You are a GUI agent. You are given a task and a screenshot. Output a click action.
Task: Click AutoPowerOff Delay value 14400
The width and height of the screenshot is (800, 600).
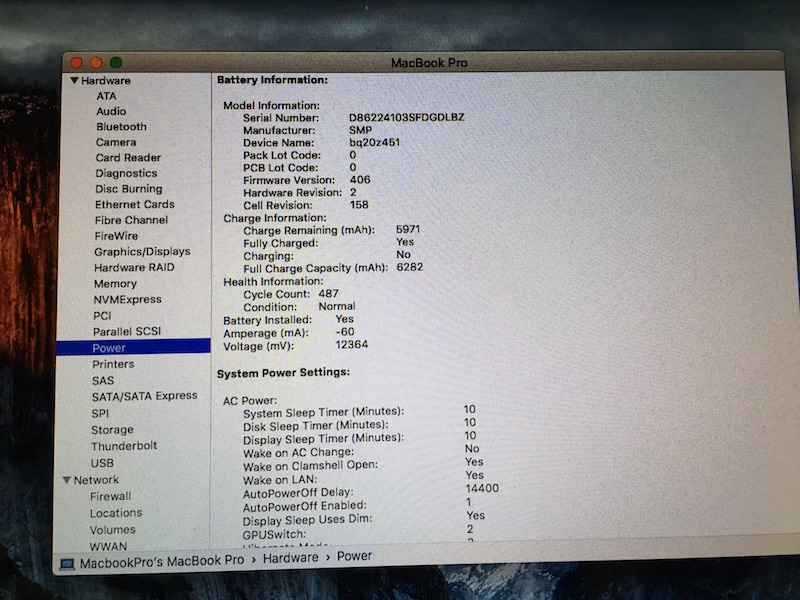(x=482, y=488)
